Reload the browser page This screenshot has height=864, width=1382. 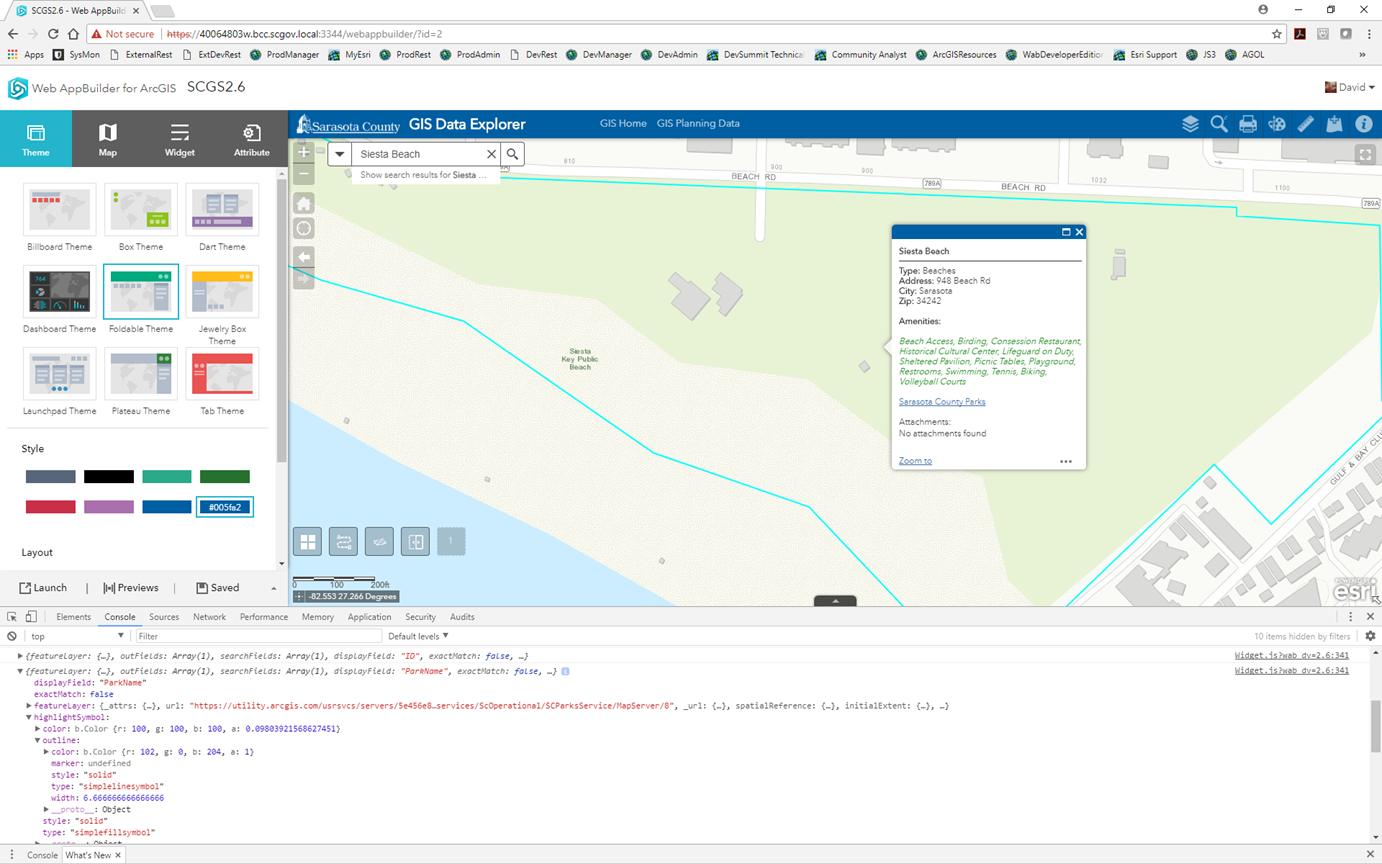[54, 33]
